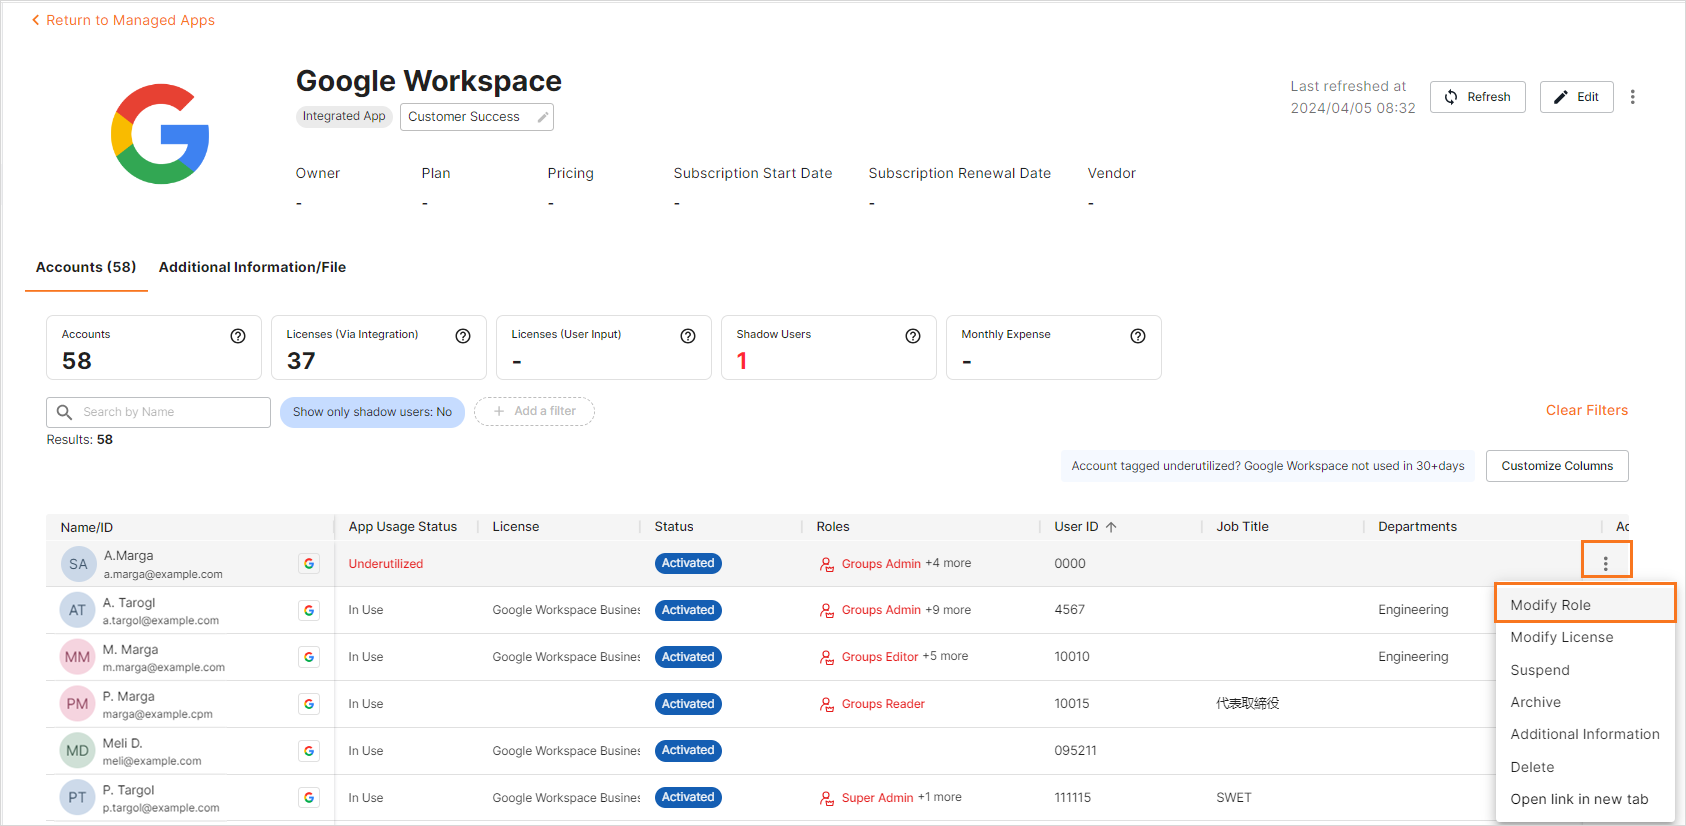The width and height of the screenshot is (1686, 826).
Task: Click the Integrated App tag
Action: click(x=344, y=116)
